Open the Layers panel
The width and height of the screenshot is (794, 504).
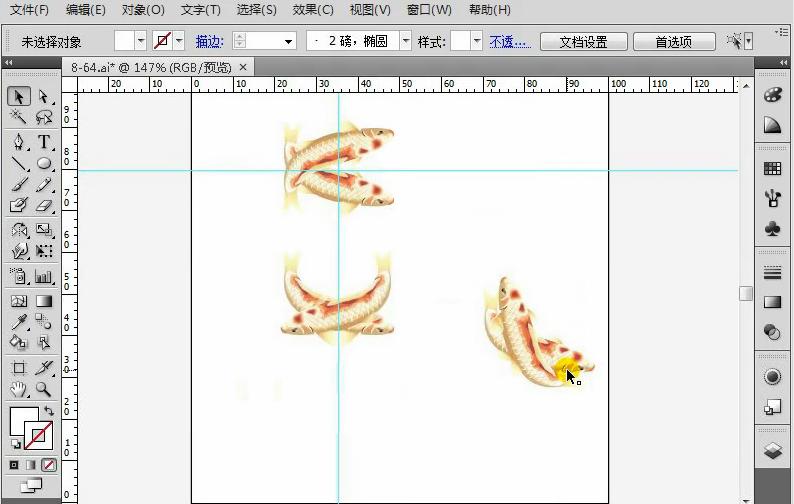[772, 450]
